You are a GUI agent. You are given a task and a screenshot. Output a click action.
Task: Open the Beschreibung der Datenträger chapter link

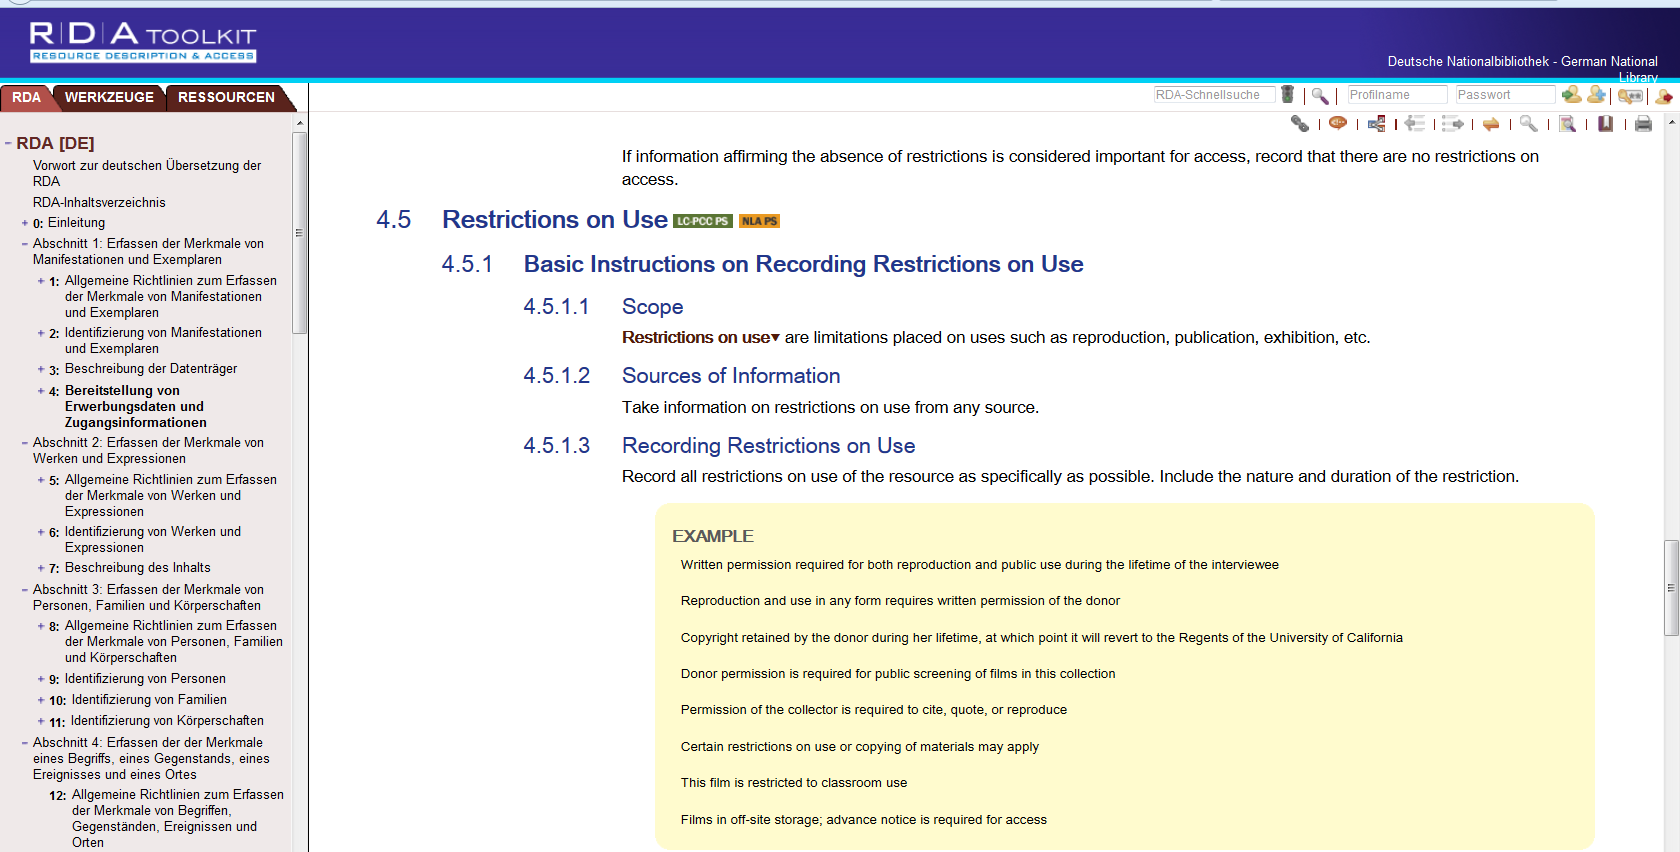tap(151, 369)
